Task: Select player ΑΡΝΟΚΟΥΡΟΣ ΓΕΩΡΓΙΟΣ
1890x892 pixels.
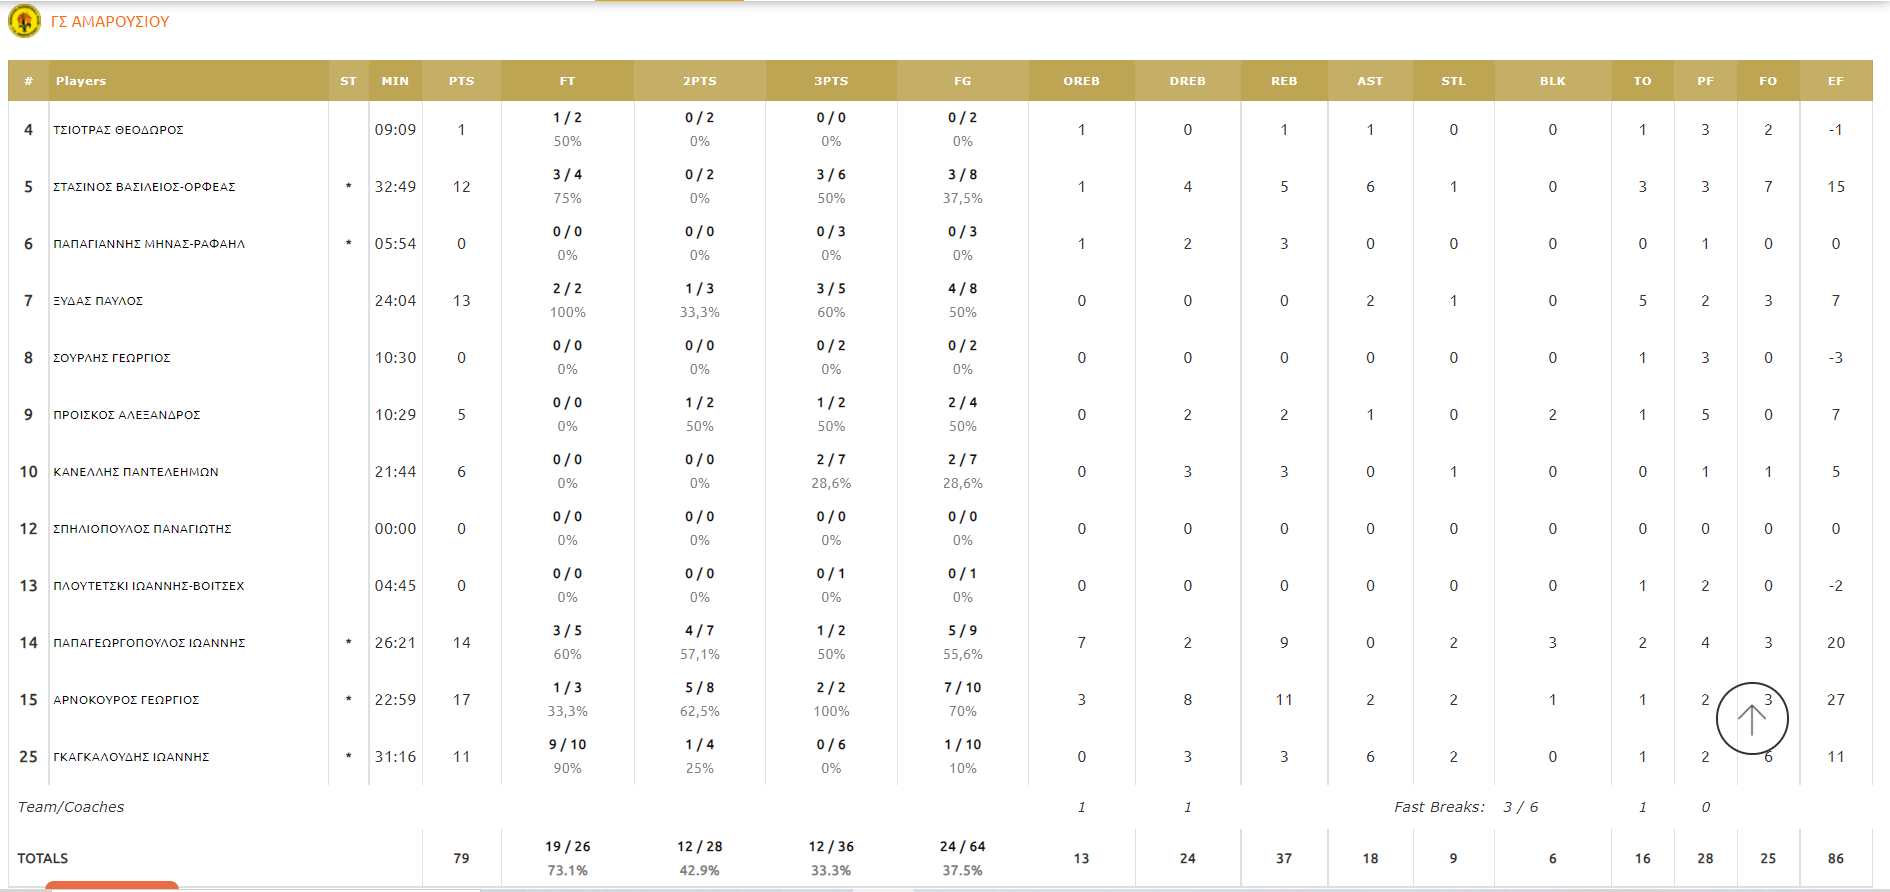Action: click(x=126, y=700)
